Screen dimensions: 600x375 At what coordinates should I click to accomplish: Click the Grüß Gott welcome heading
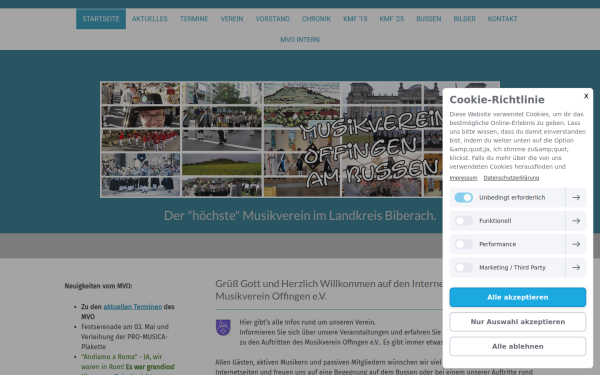click(x=329, y=290)
